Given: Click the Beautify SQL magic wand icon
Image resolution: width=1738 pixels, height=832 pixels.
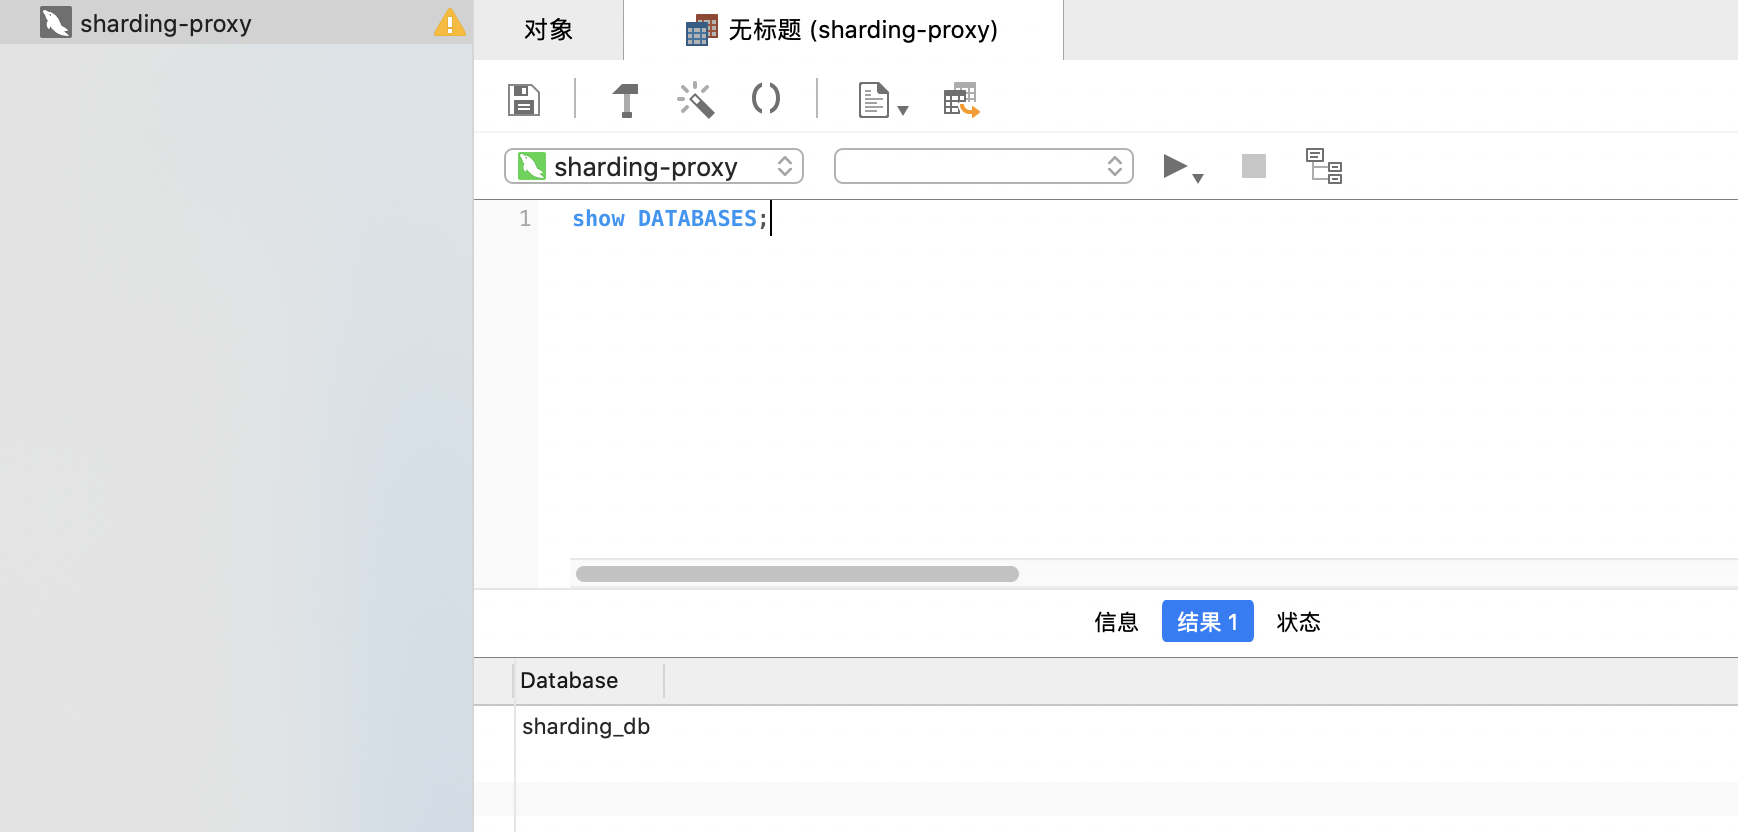Looking at the screenshot, I should [x=696, y=100].
